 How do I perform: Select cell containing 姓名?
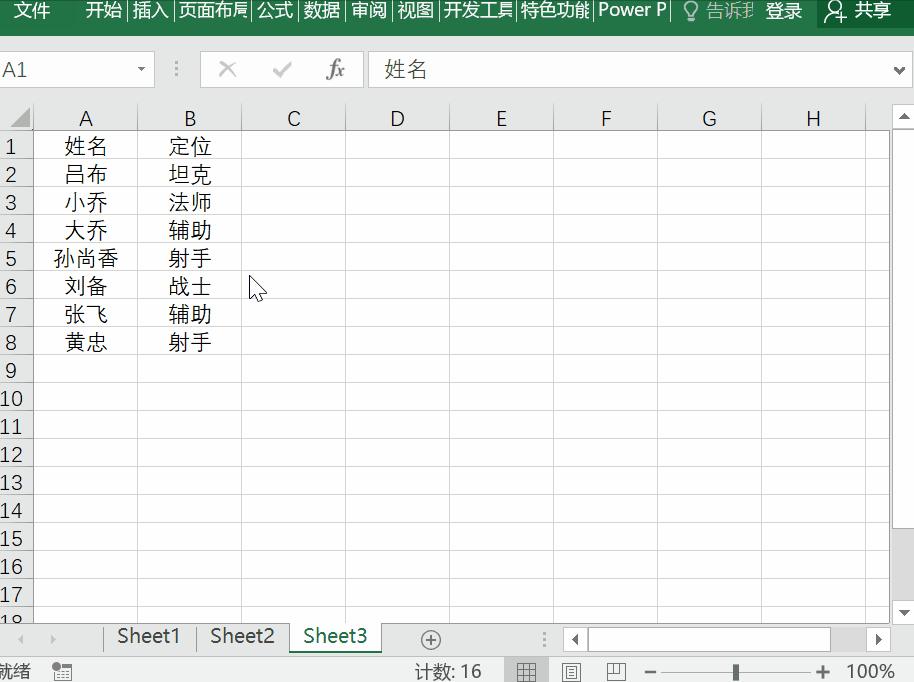click(x=86, y=146)
